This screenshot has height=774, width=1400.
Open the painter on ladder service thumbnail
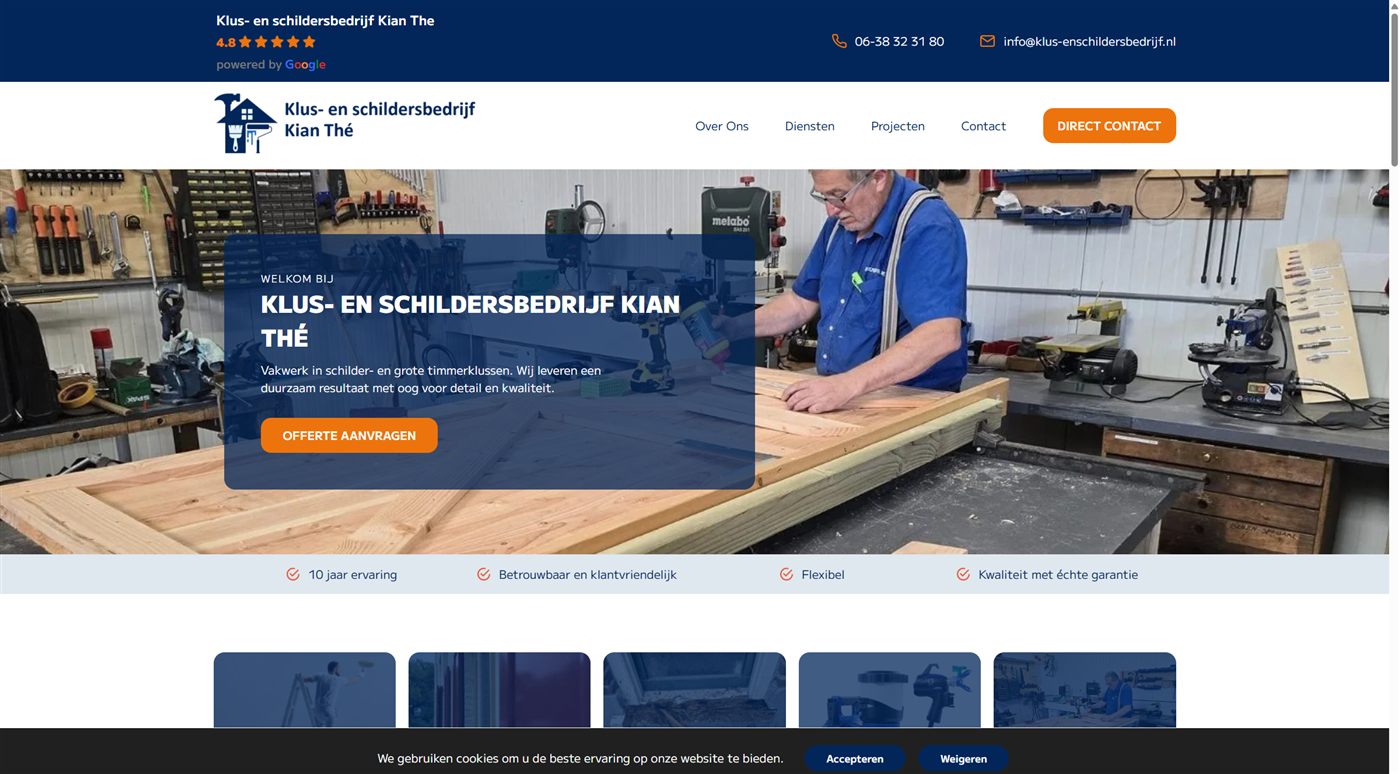point(305,691)
